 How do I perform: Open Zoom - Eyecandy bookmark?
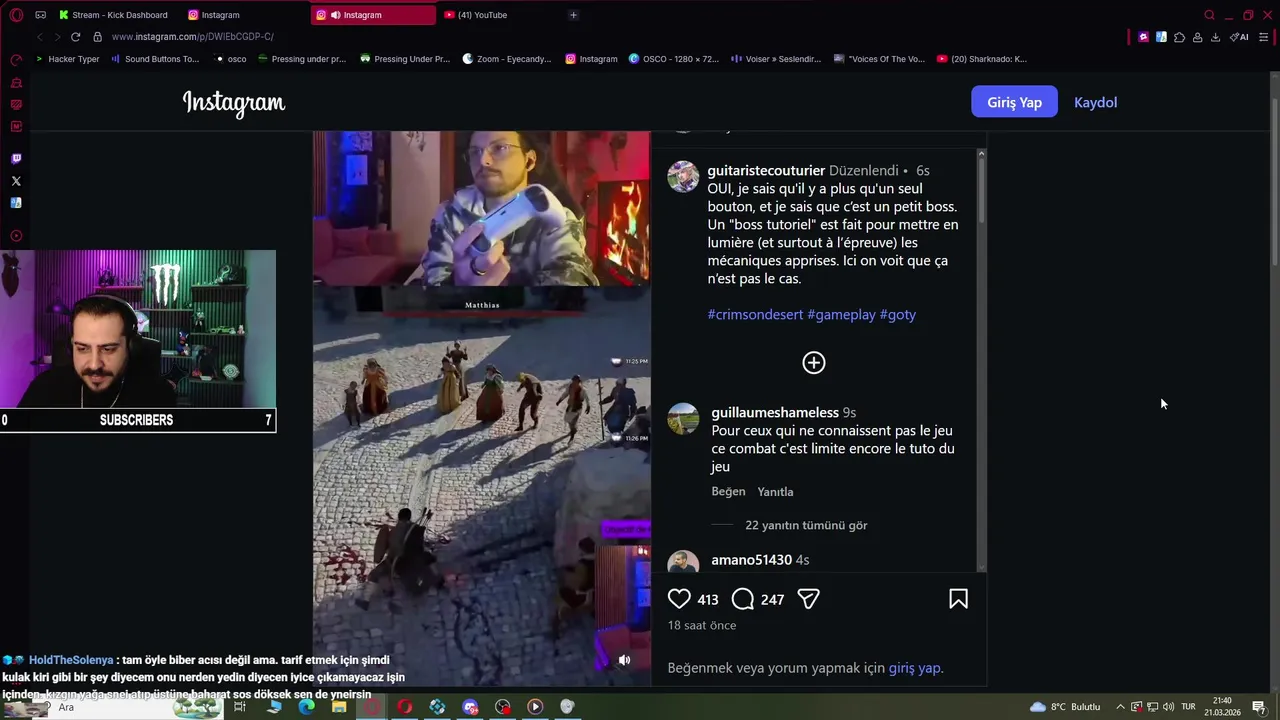pyautogui.click(x=507, y=59)
